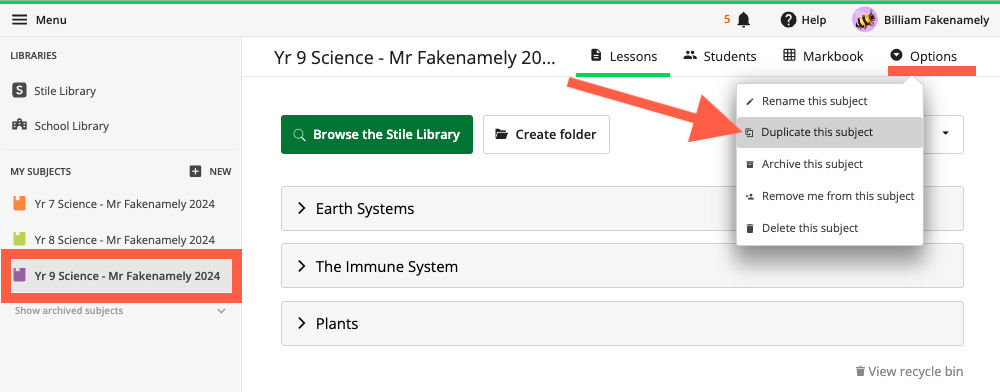This screenshot has width=1000, height=392.
Task: Click the plus icon beside NEW
Action: click(196, 171)
